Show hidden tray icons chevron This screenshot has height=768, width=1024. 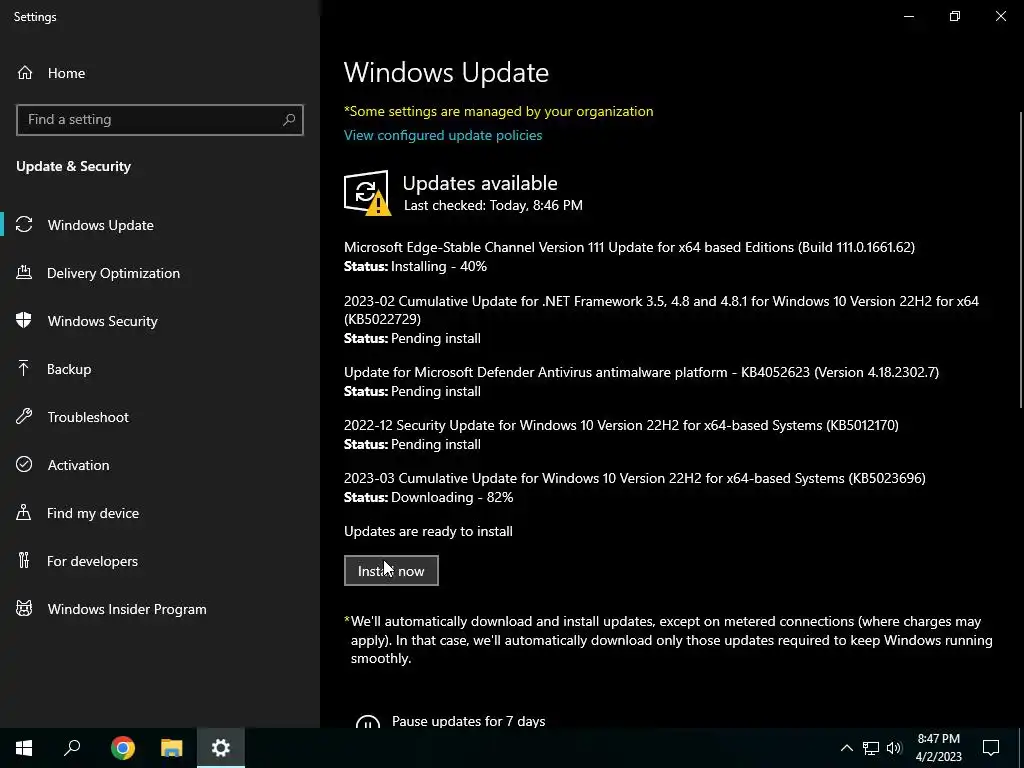(x=846, y=748)
